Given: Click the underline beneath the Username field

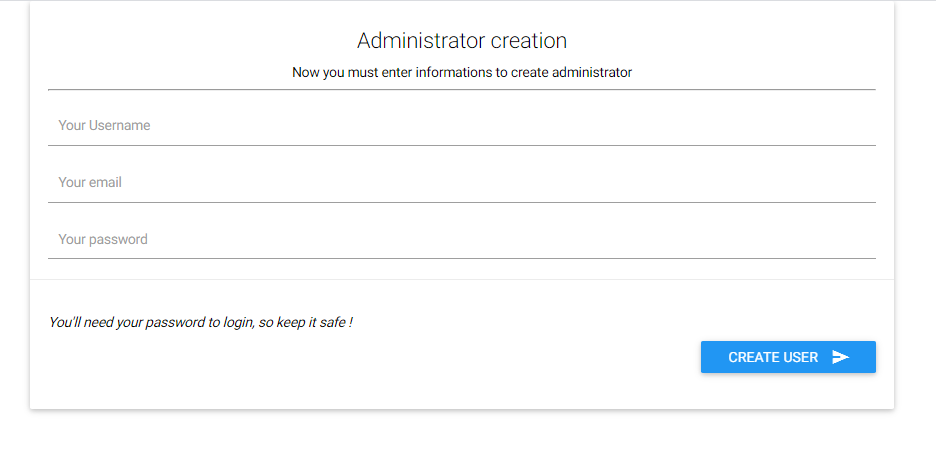Looking at the screenshot, I should tap(461, 145).
